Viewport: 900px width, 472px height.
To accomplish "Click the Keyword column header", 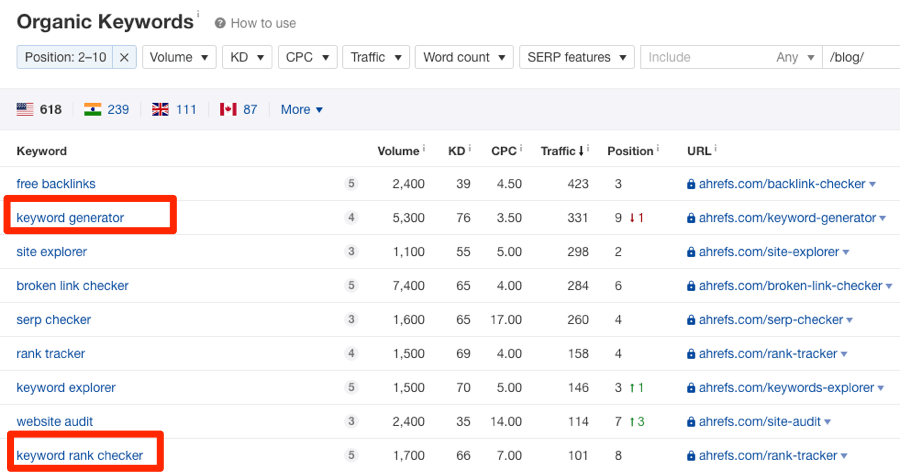I will (41, 151).
